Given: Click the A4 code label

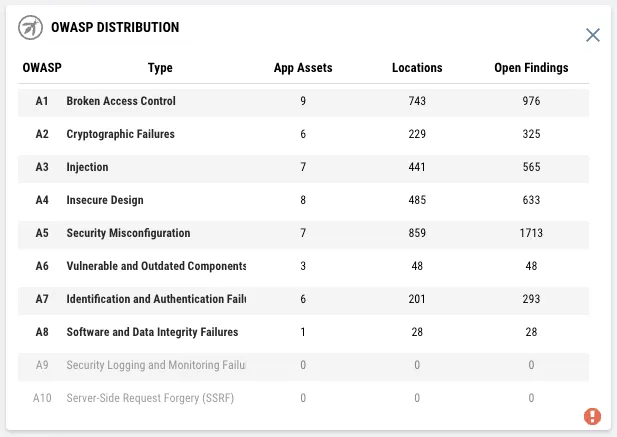Looking at the screenshot, I should point(42,200).
